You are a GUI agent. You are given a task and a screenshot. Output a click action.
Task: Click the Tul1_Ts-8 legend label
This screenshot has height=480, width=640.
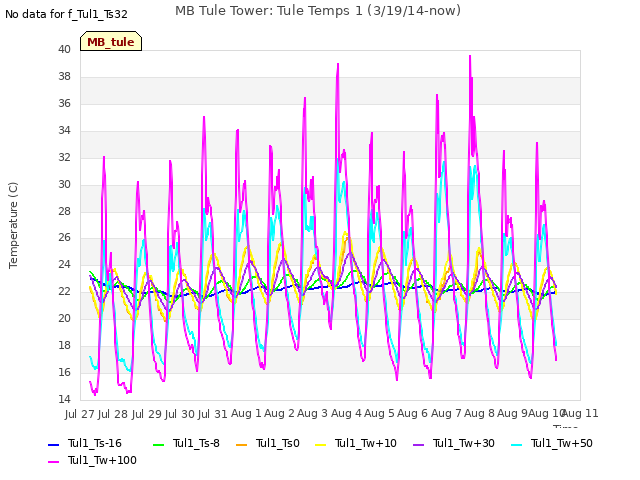(x=196, y=443)
